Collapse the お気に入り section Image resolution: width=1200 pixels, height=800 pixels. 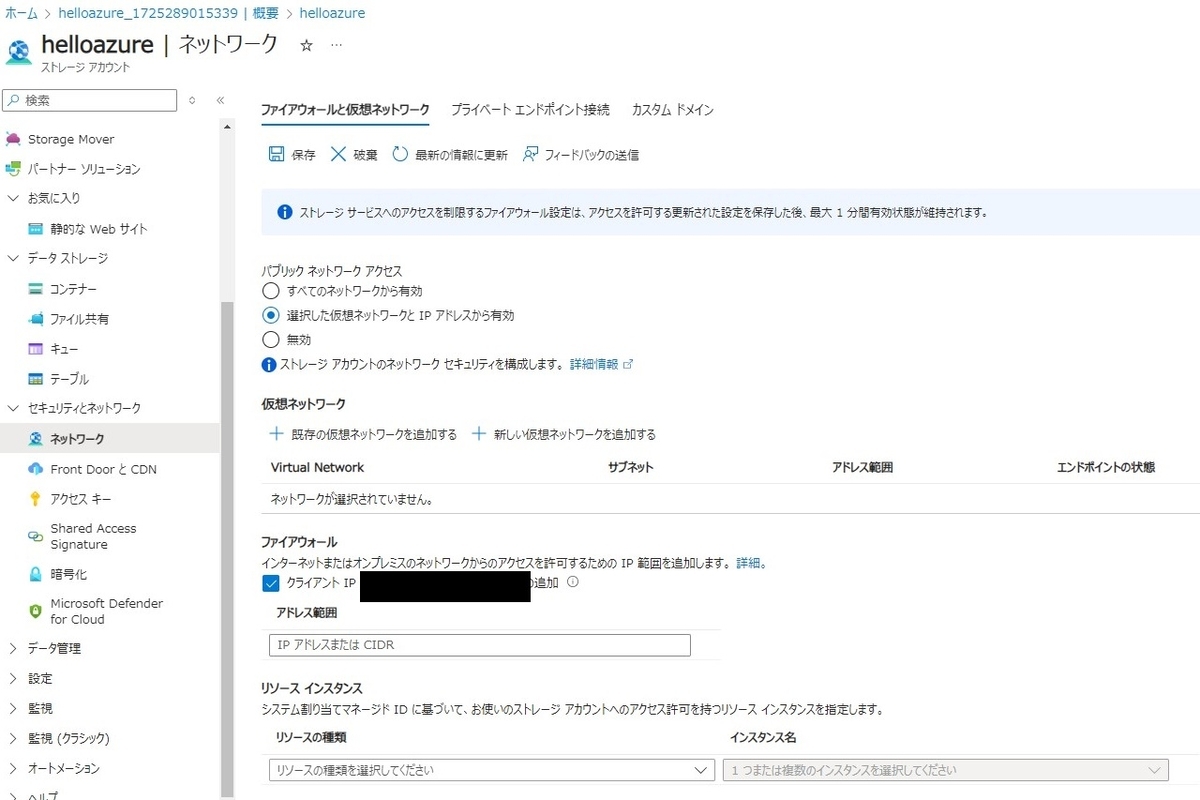pos(13,198)
